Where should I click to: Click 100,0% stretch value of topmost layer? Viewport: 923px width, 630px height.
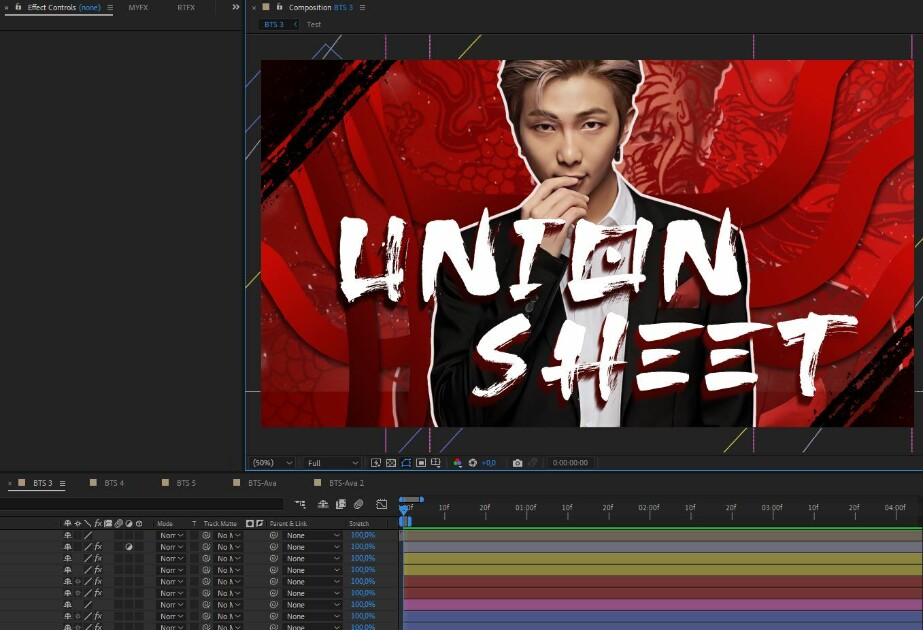tap(363, 535)
